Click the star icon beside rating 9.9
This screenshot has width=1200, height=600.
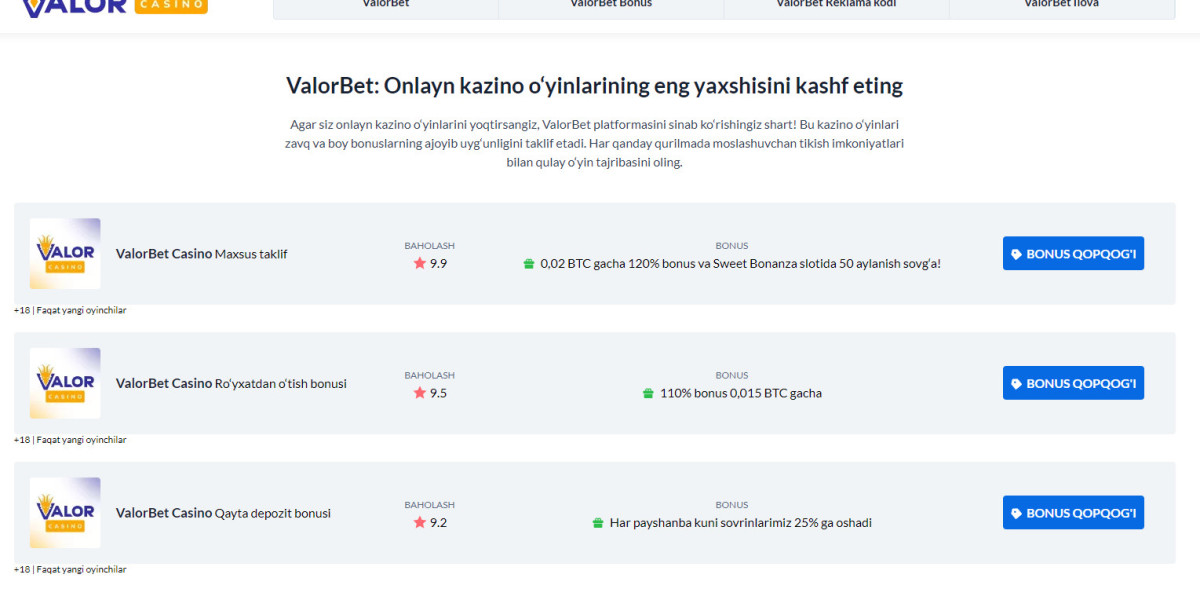coord(420,264)
